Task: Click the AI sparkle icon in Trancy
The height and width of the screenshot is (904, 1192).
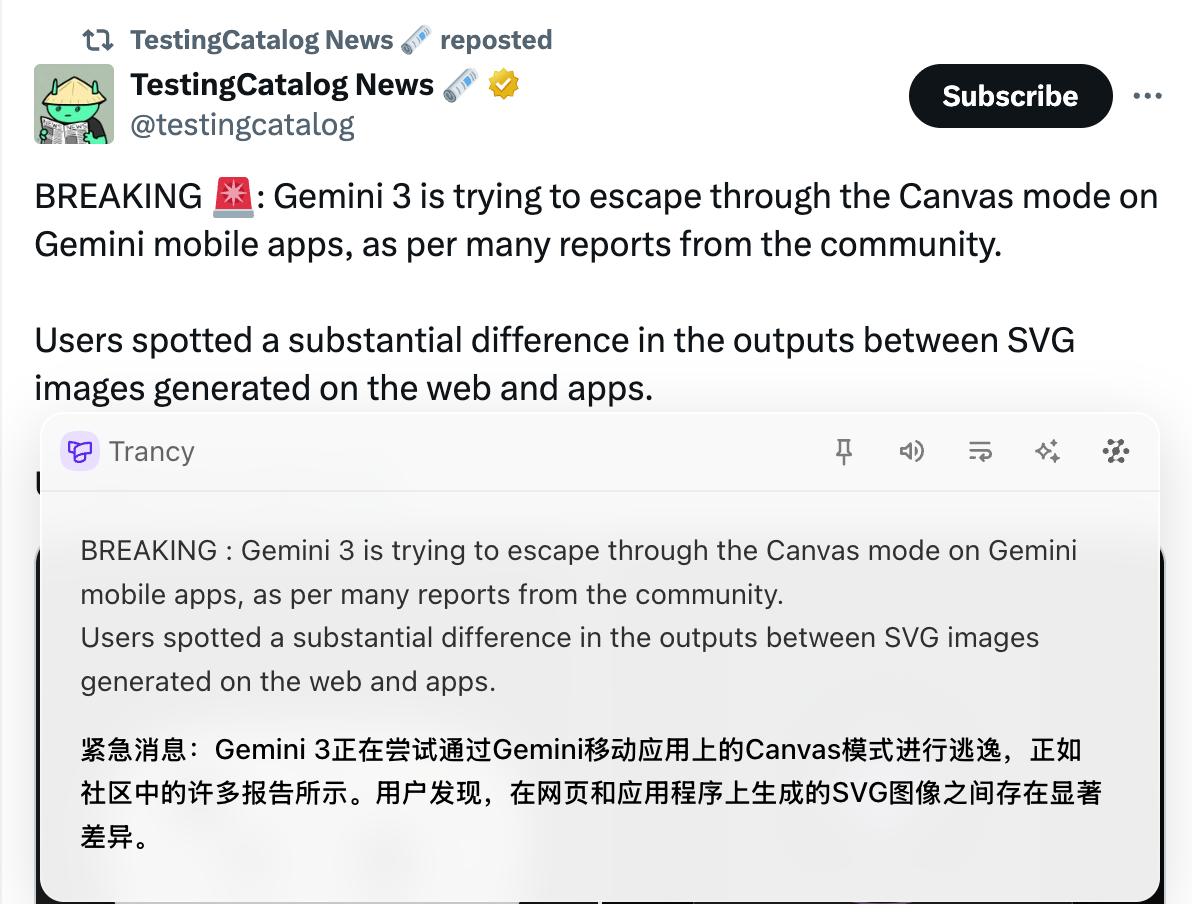Action: [x=1047, y=452]
